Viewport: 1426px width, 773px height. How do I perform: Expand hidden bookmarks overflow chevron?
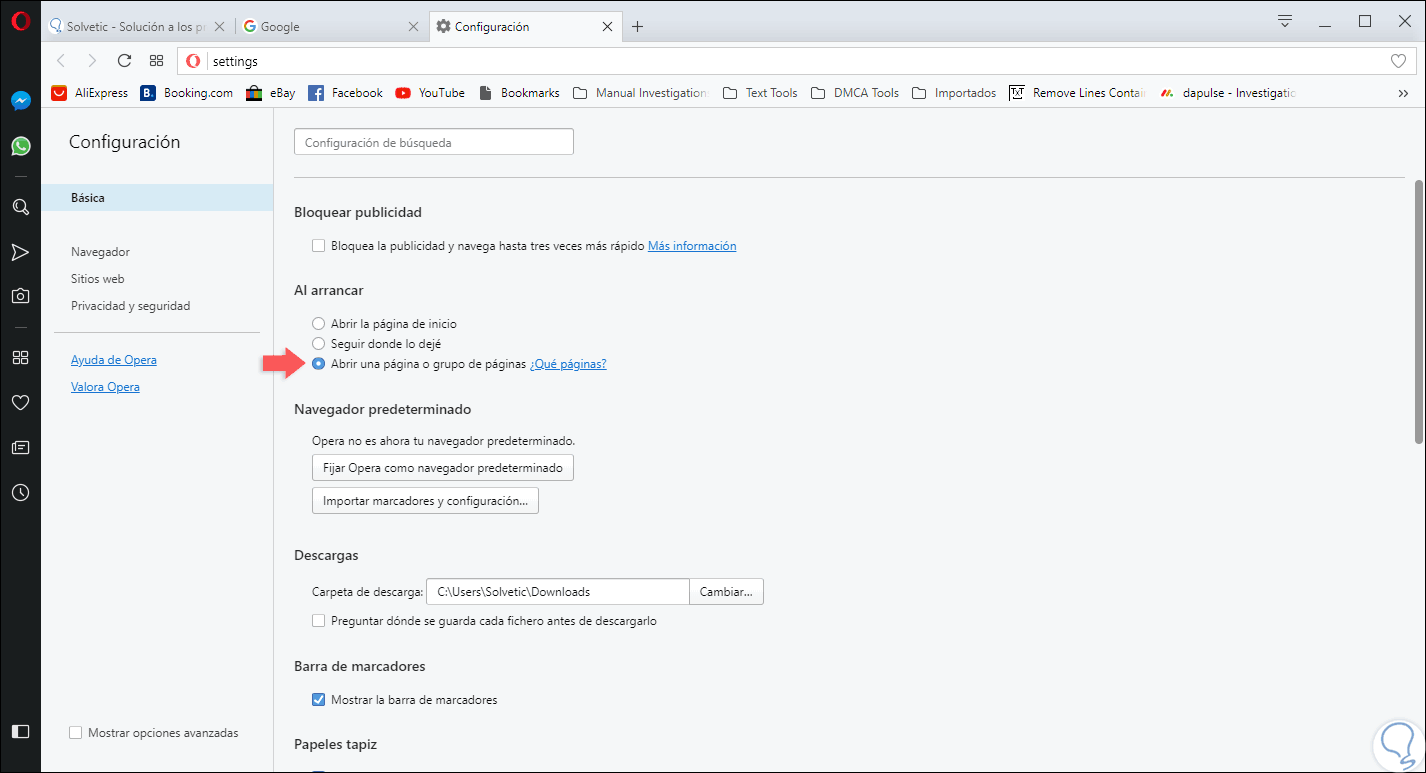[1403, 93]
